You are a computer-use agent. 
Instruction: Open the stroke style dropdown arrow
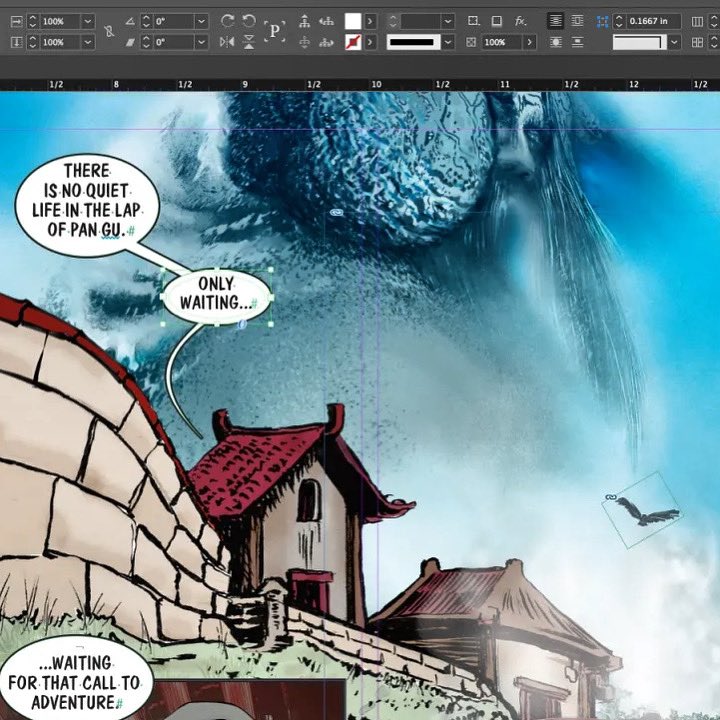(448, 42)
